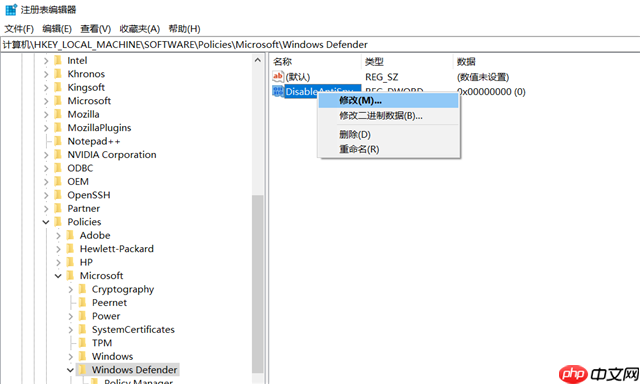Click the folder icon beside ODBC
The width and height of the screenshot is (640, 384).
point(58,168)
